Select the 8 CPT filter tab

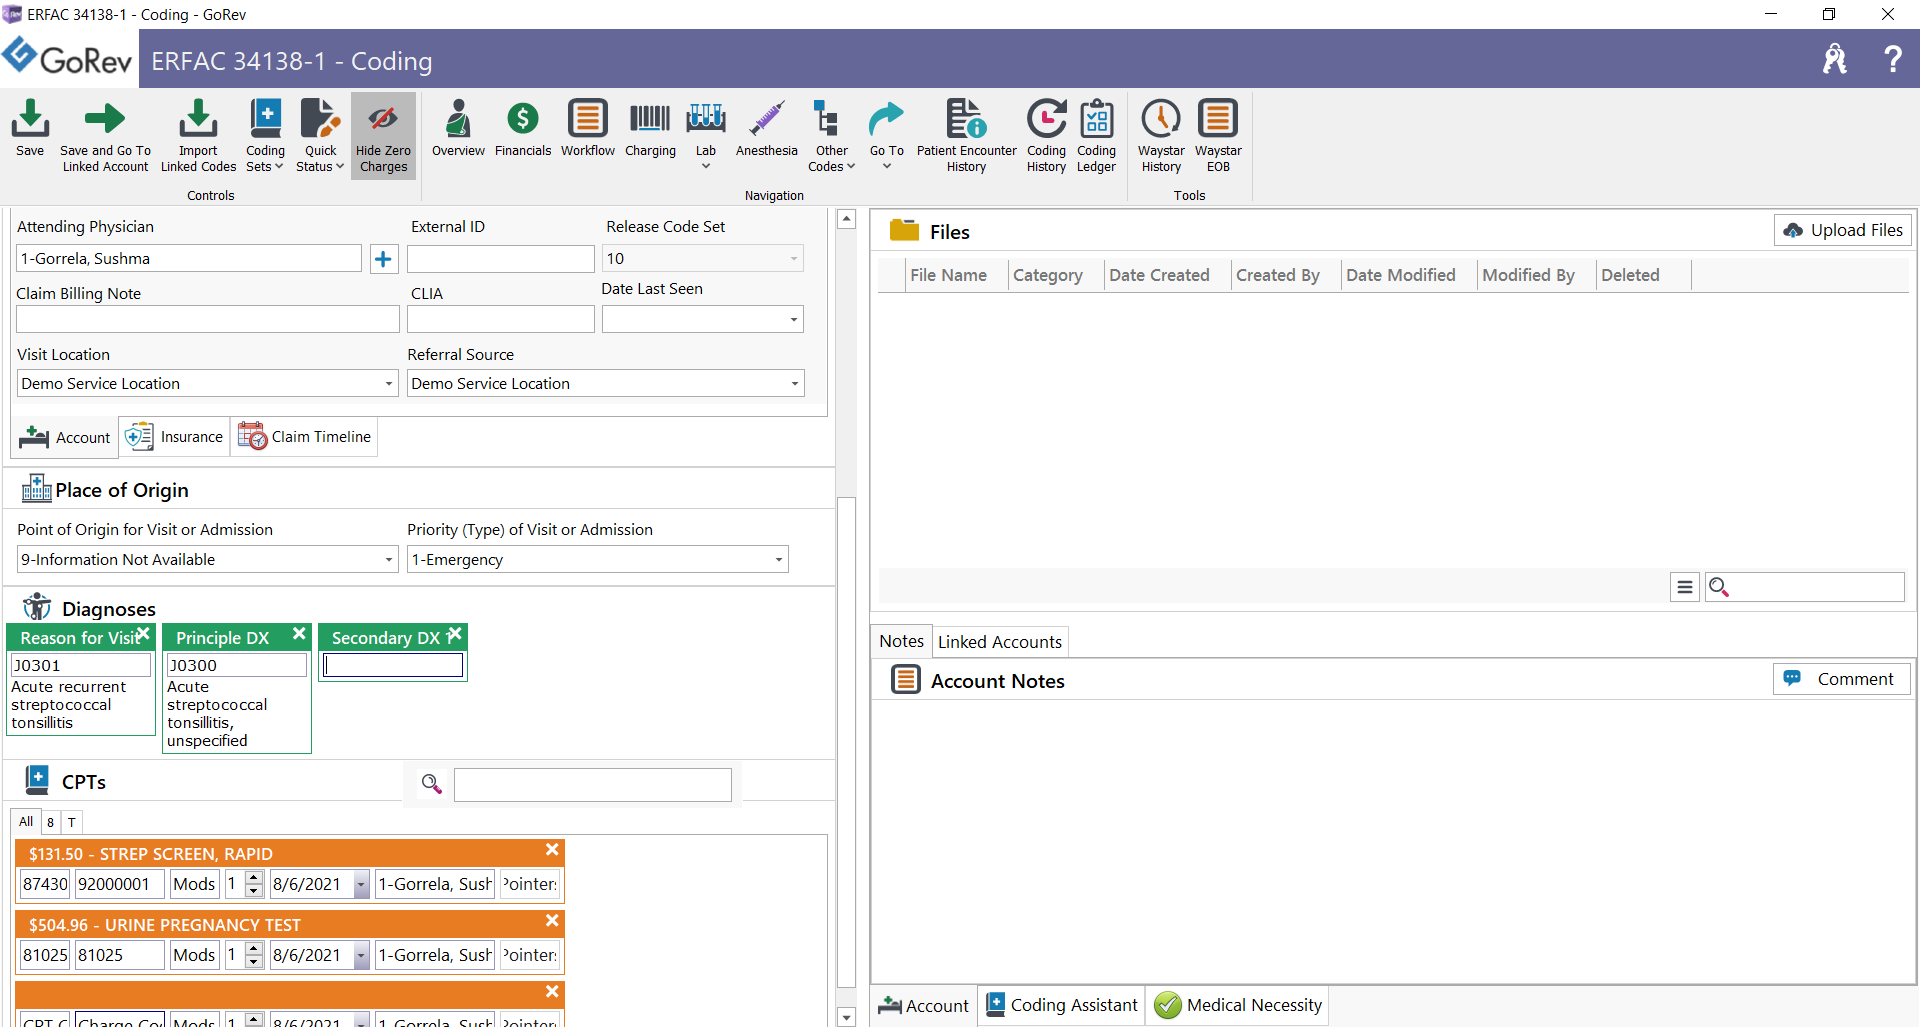tap(50, 822)
